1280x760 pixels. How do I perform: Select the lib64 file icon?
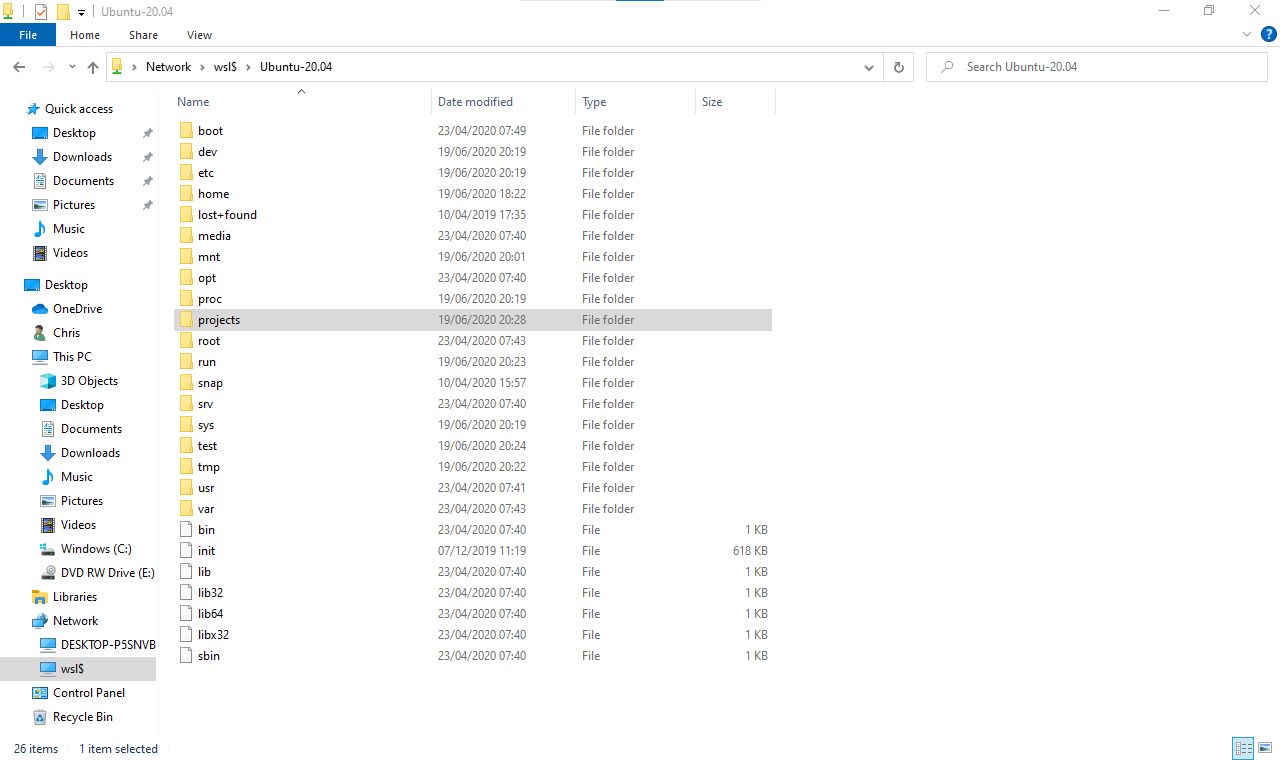(x=186, y=614)
